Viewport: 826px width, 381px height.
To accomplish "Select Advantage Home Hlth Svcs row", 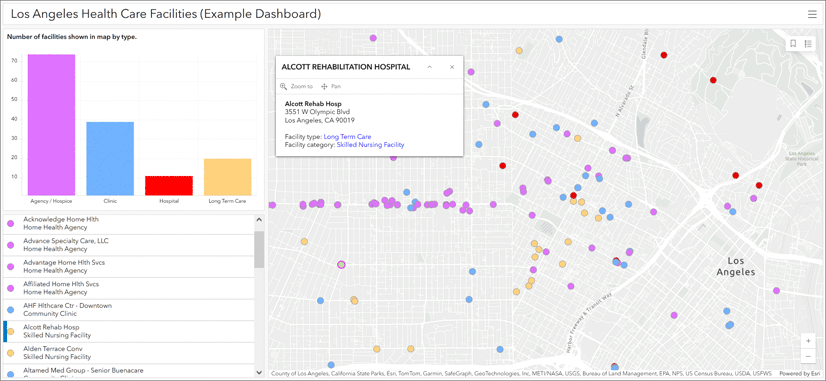I will click(x=129, y=267).
